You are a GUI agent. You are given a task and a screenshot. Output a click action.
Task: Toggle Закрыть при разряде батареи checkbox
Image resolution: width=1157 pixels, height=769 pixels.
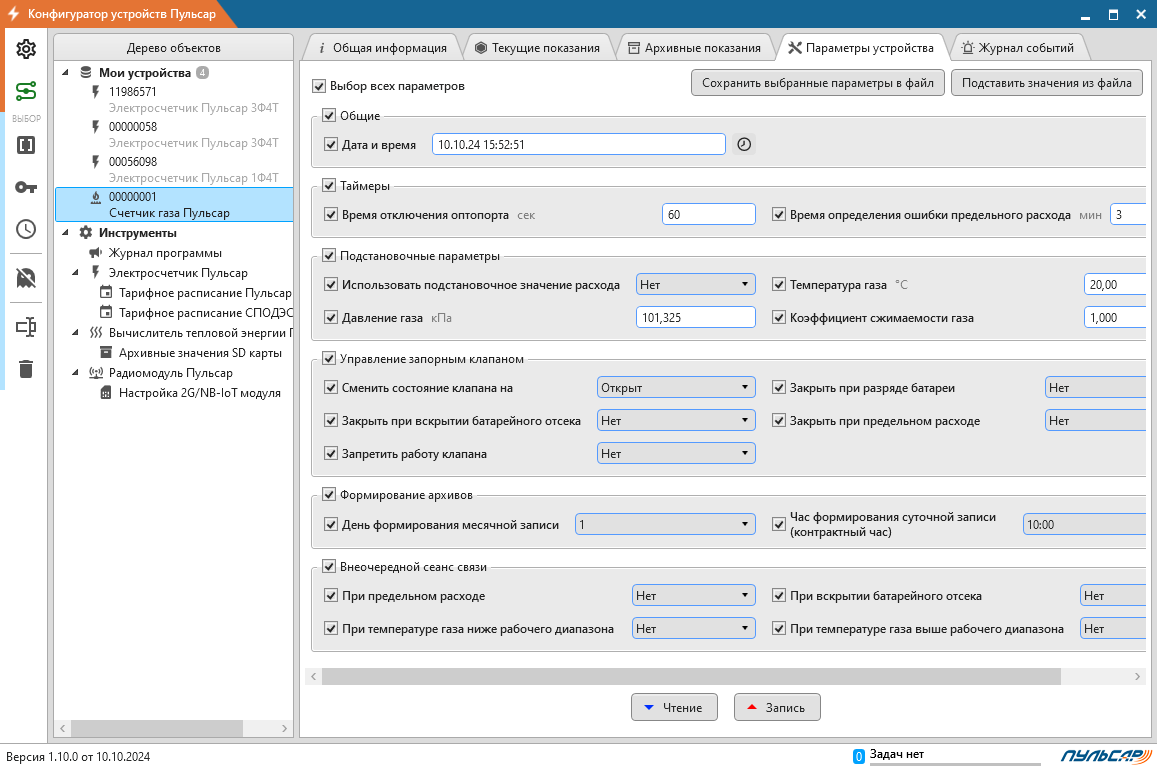pyautogui.click(x=778, y=387)
